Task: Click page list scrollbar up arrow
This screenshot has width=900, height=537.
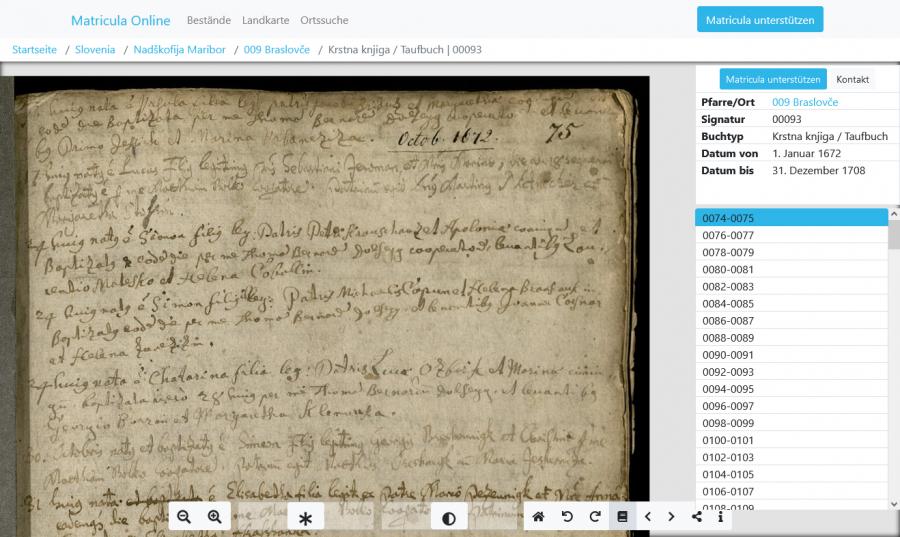Action: [x=894, y=213]
